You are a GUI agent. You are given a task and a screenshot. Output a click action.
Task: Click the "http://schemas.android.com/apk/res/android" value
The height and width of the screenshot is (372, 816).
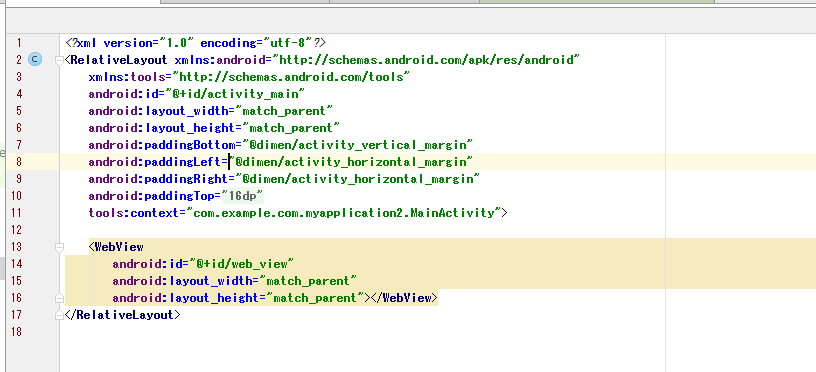pos(426,60)
